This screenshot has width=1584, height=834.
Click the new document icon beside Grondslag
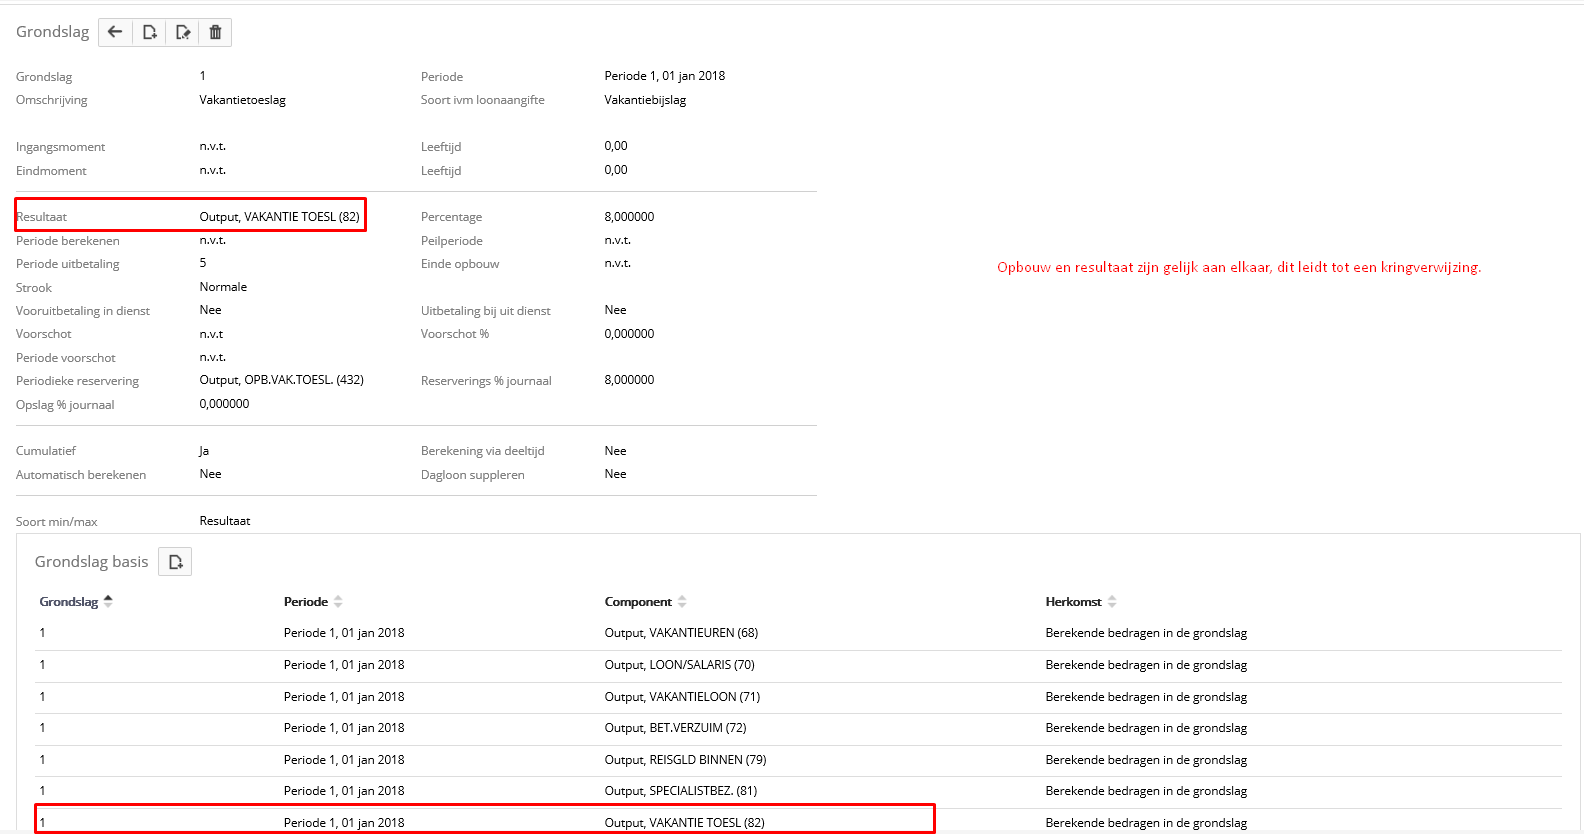(149, 32)
